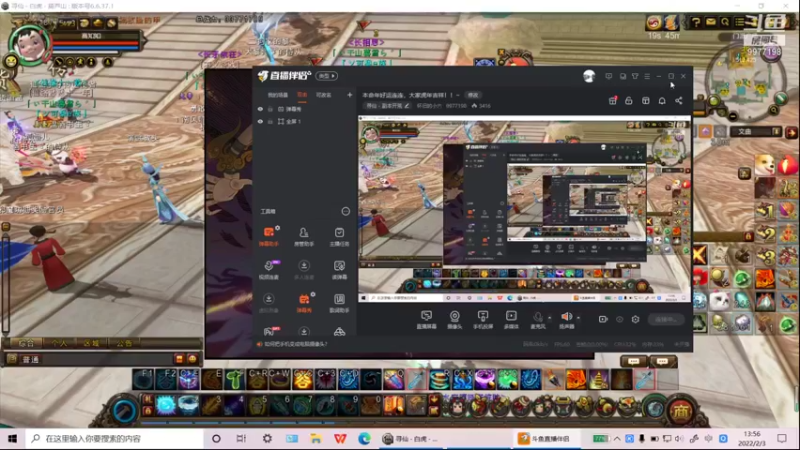Click the game chat input 普通 field
This screenshot has height=450, width=800.
94,359
